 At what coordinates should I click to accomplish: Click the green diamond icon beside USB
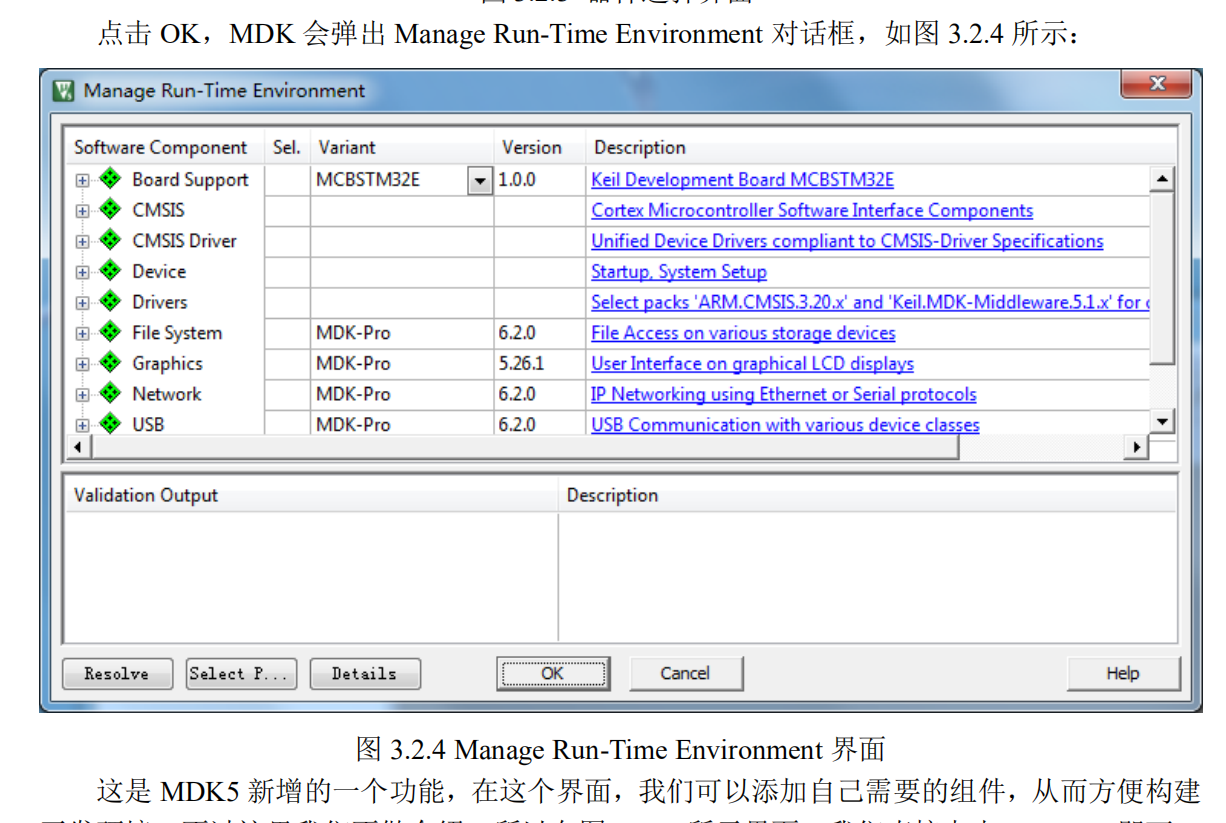(110, 424)
